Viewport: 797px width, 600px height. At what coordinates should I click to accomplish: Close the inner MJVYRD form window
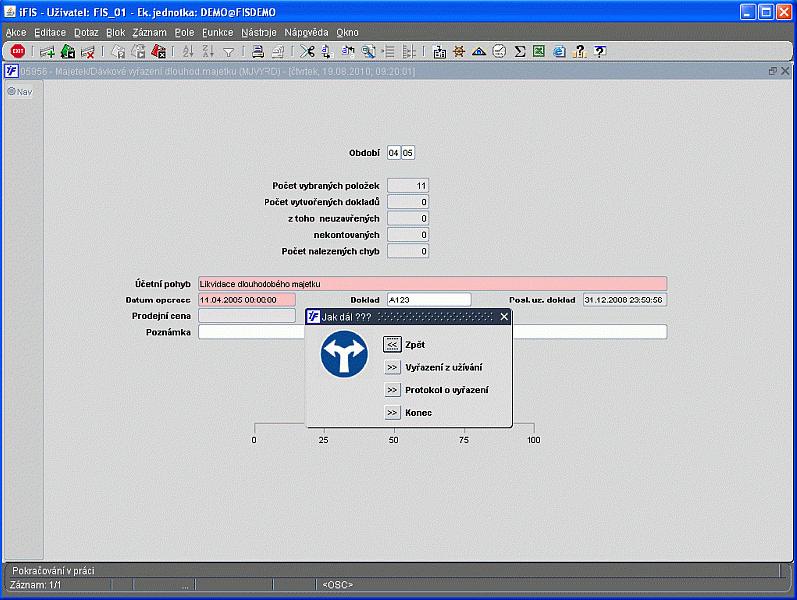click(x=785, y=71)
